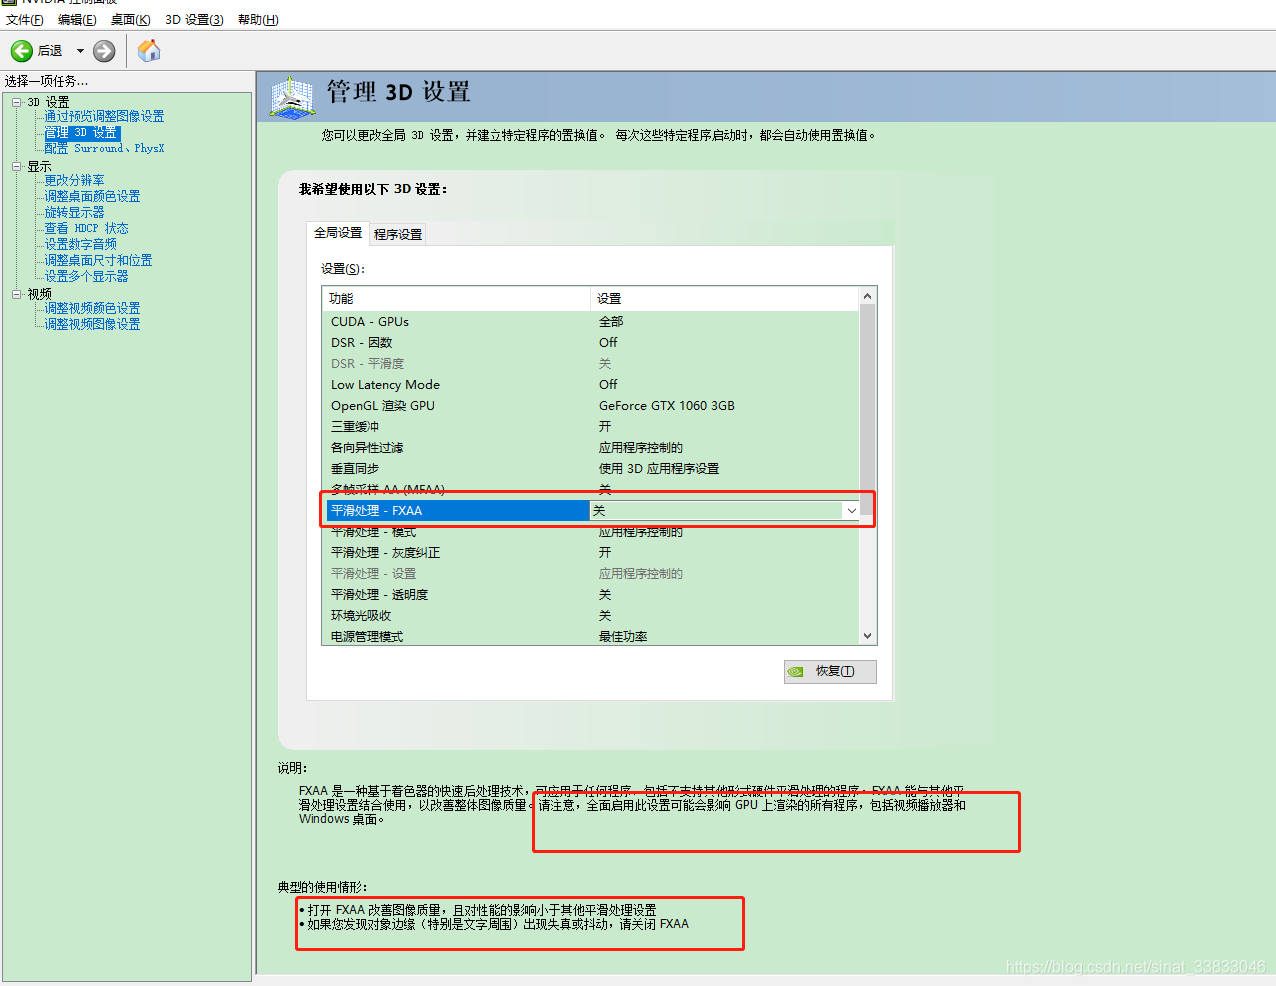Viewport: 1276px width, 986px height.
Task: Open the FXAA setting value dropdown
Action: [851, 511]
